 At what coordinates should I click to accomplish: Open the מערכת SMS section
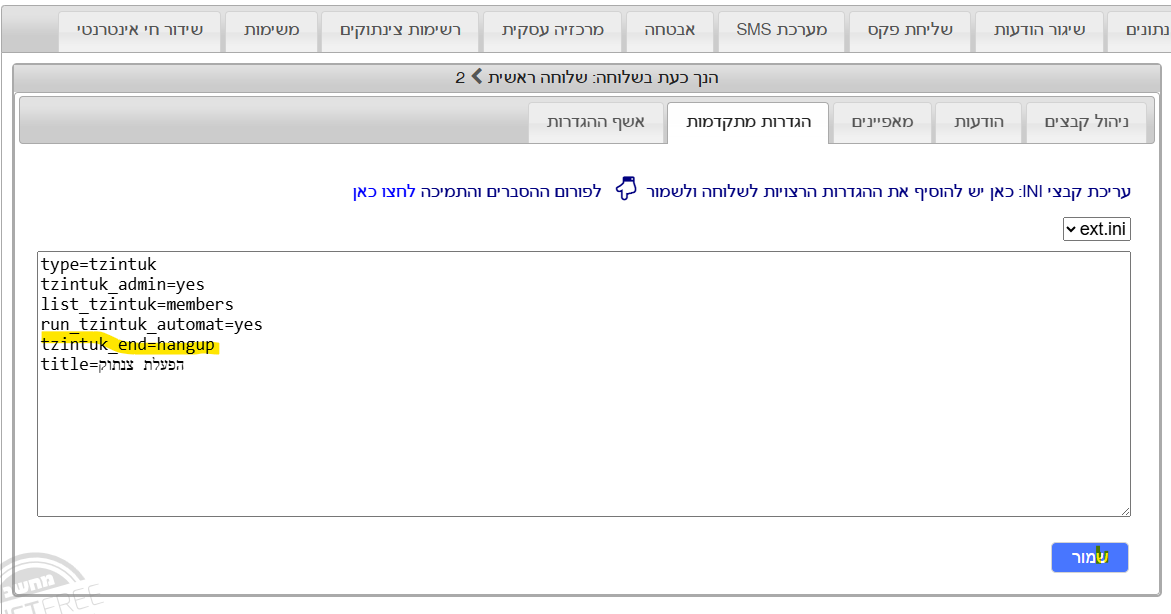click(780, 31)
